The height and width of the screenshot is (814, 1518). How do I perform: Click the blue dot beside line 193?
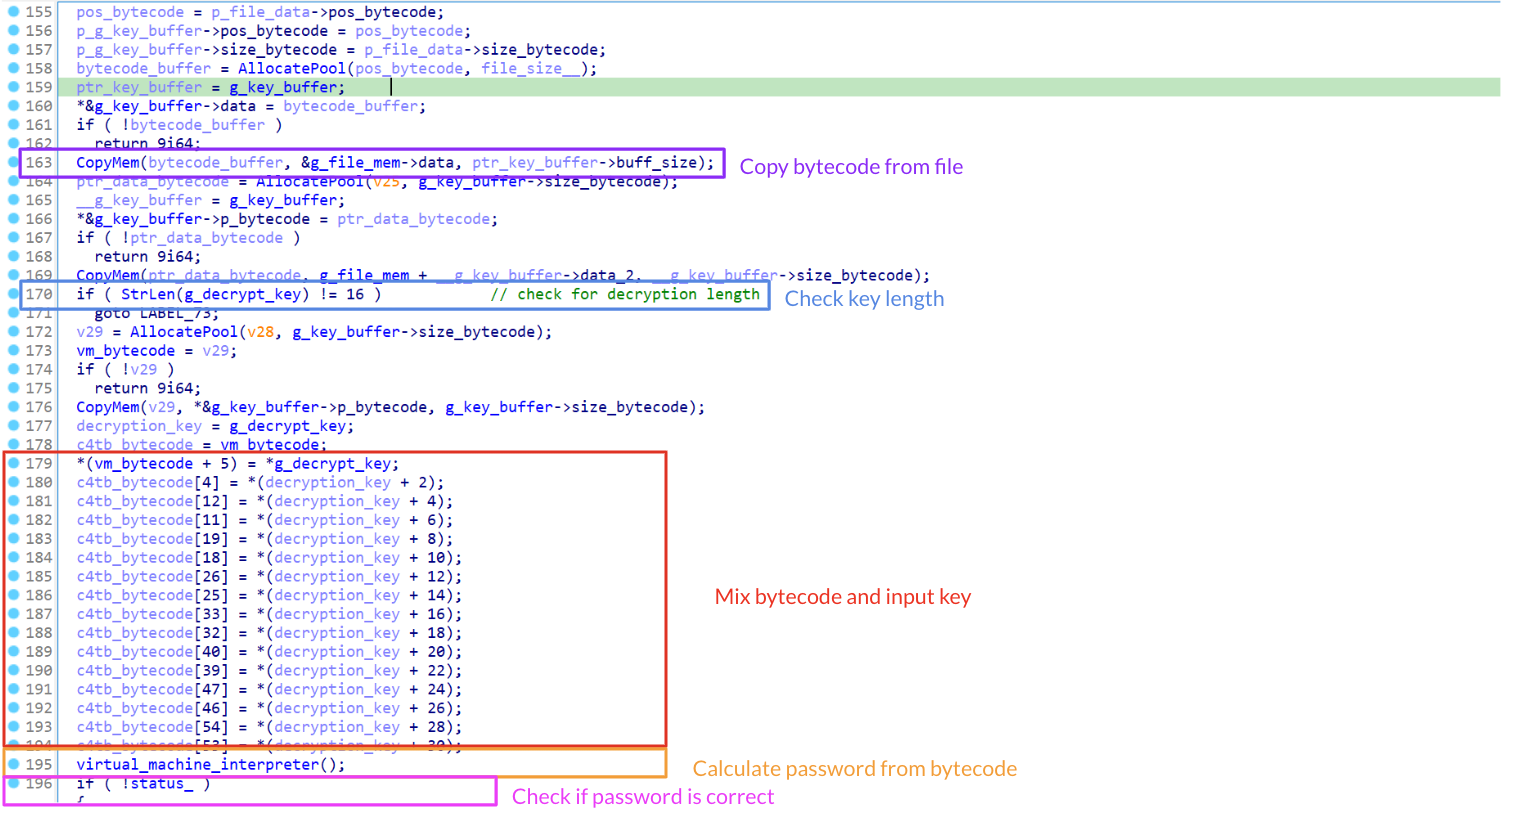coord(14,727)
